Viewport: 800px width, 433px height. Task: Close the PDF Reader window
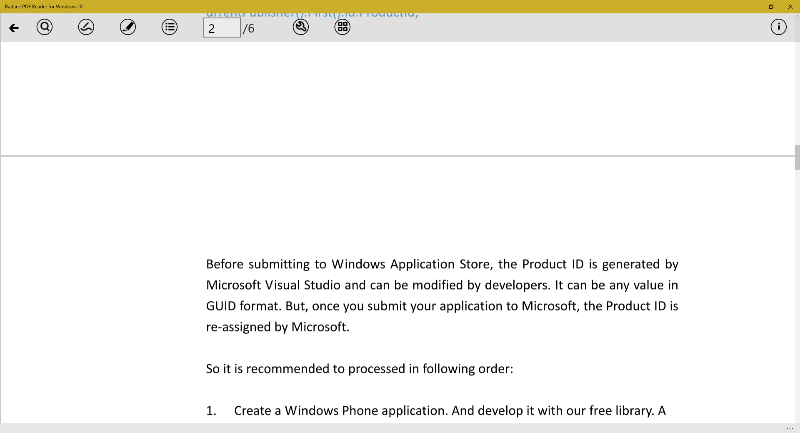coord(790,6)
